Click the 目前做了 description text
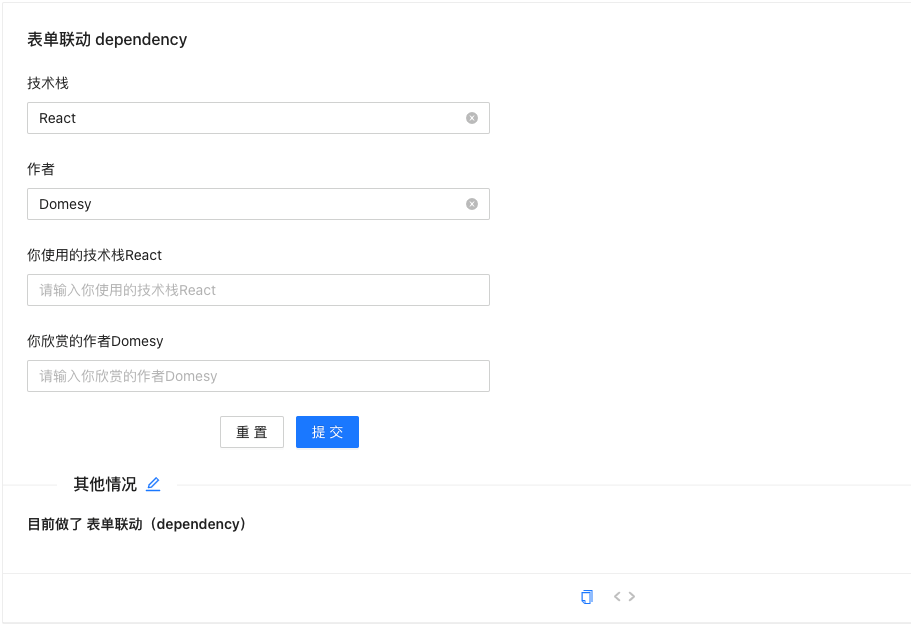This screenshot has height=629, width=911. (x=54, y=524)
